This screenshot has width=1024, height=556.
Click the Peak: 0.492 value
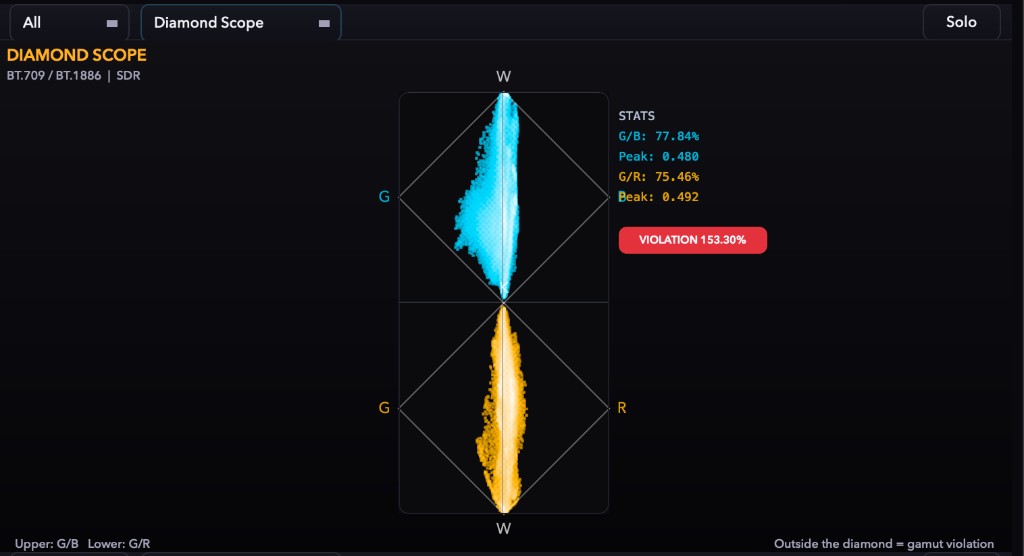[658, 197]
